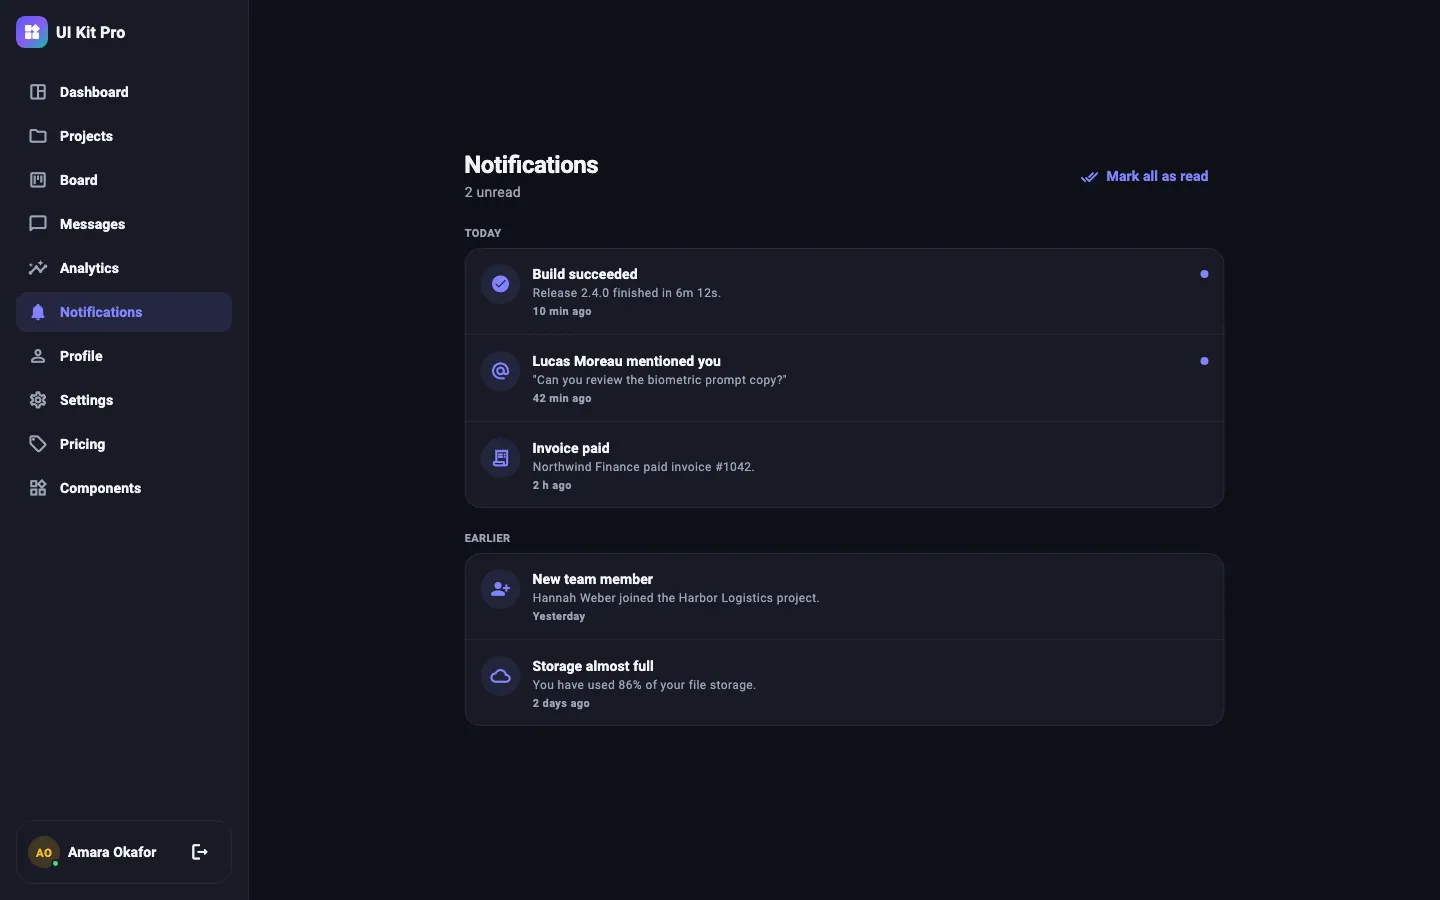The height and width of the screenshot is (900, 1440).
Task: Click "Hannah Weber joined the Harbor Logistics project."
Action: point(676,598)
